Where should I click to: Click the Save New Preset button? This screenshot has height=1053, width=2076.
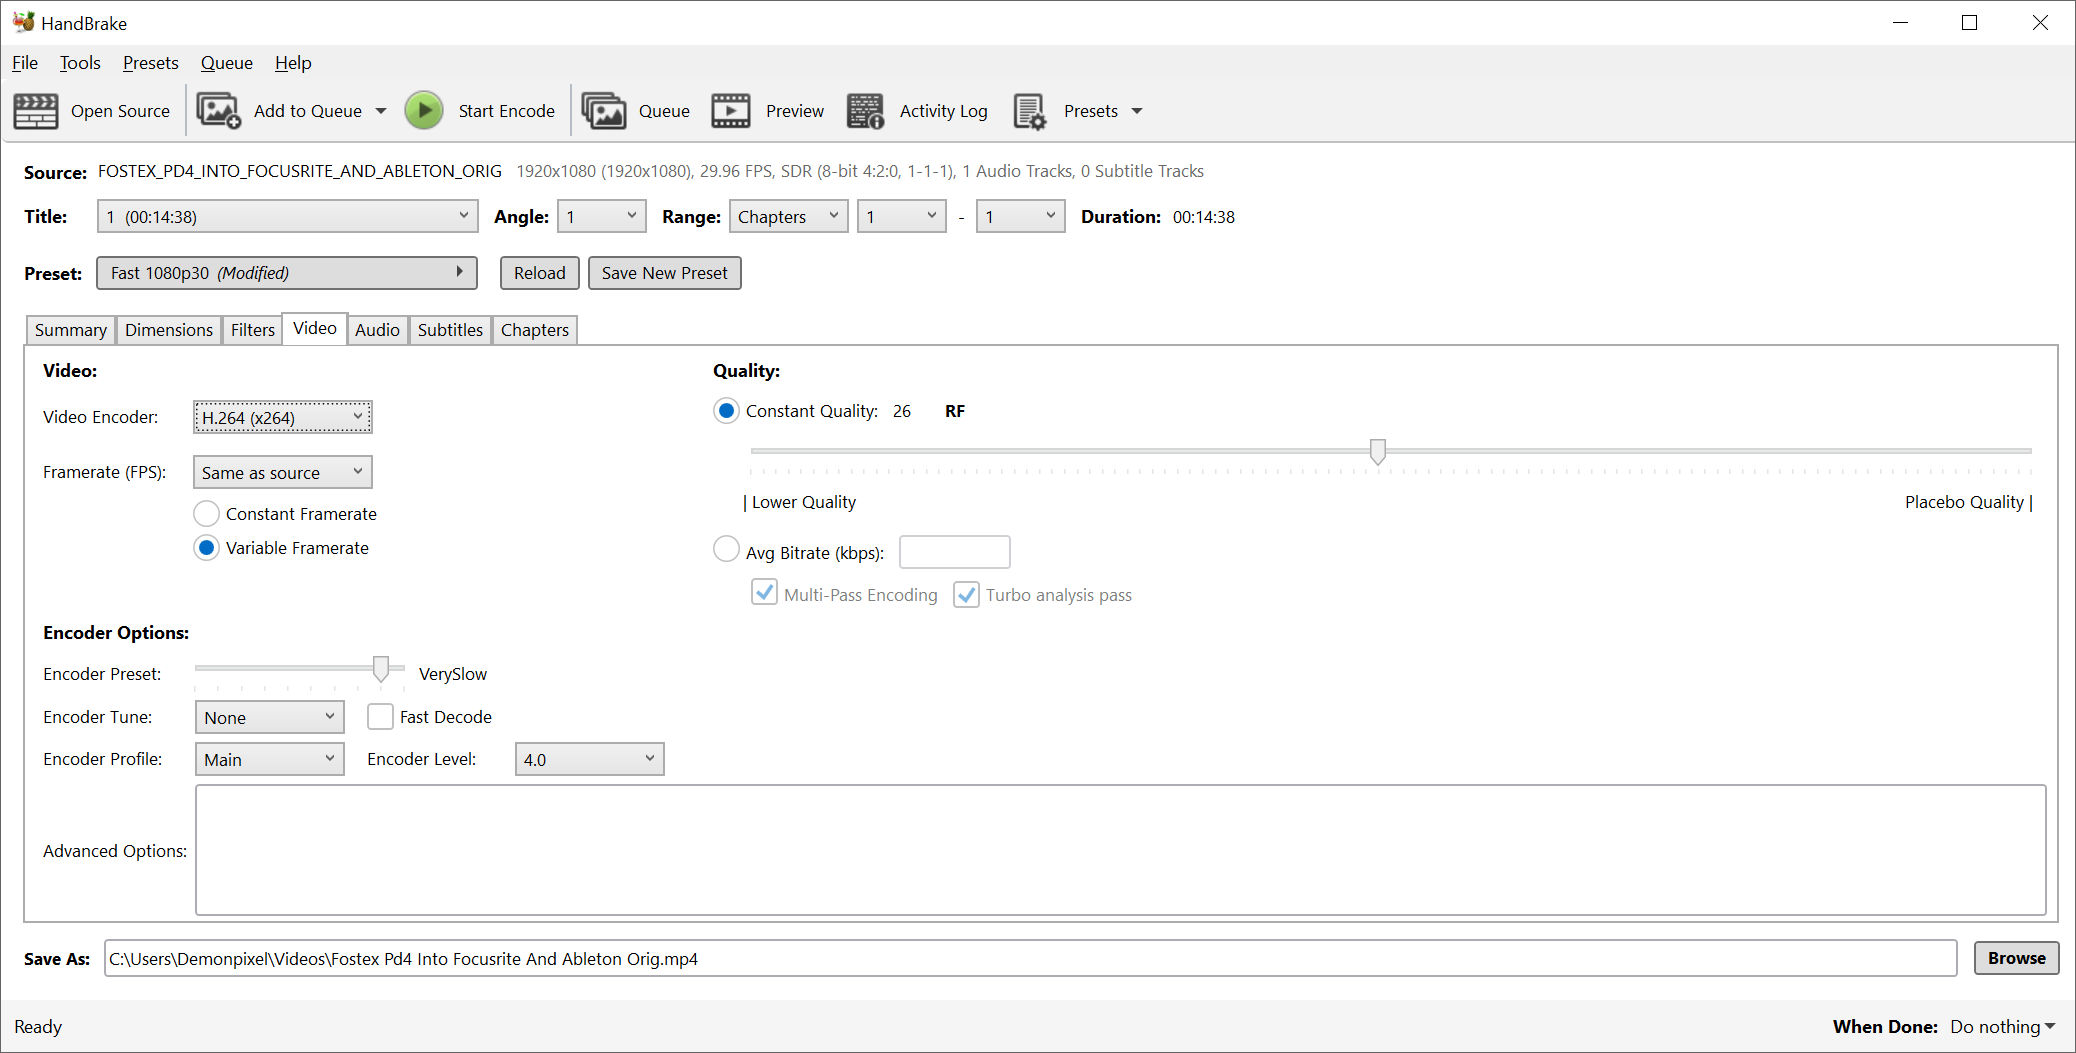pyautogui.click(x=665, y=273)
